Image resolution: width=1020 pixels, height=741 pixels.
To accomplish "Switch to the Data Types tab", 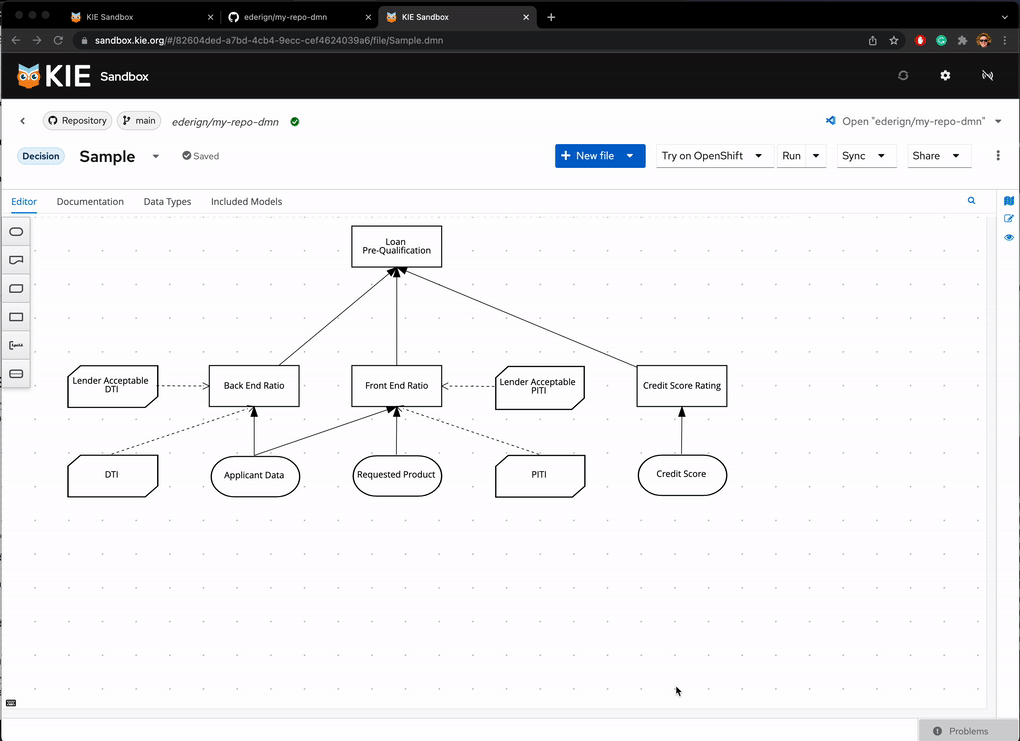I will (x=167, y=202).
